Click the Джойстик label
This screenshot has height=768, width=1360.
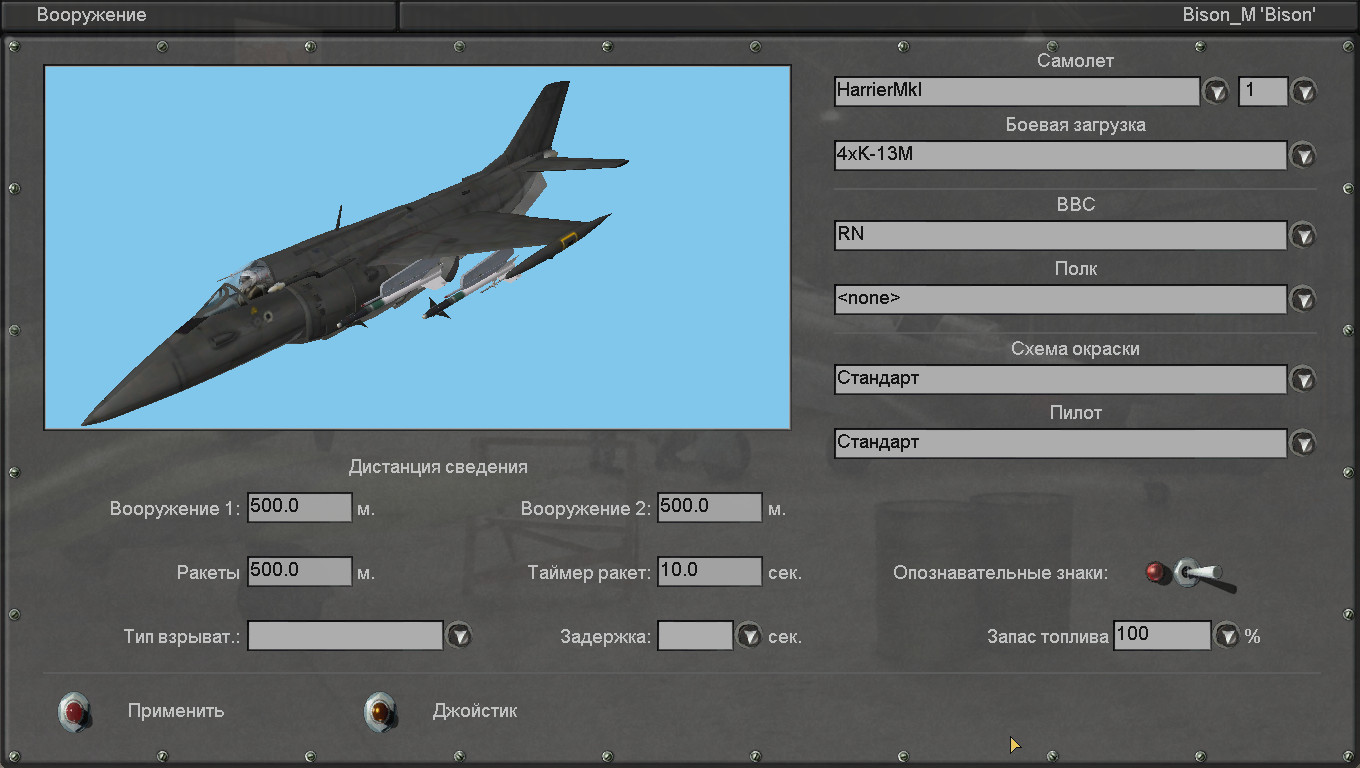click(475, 712)
